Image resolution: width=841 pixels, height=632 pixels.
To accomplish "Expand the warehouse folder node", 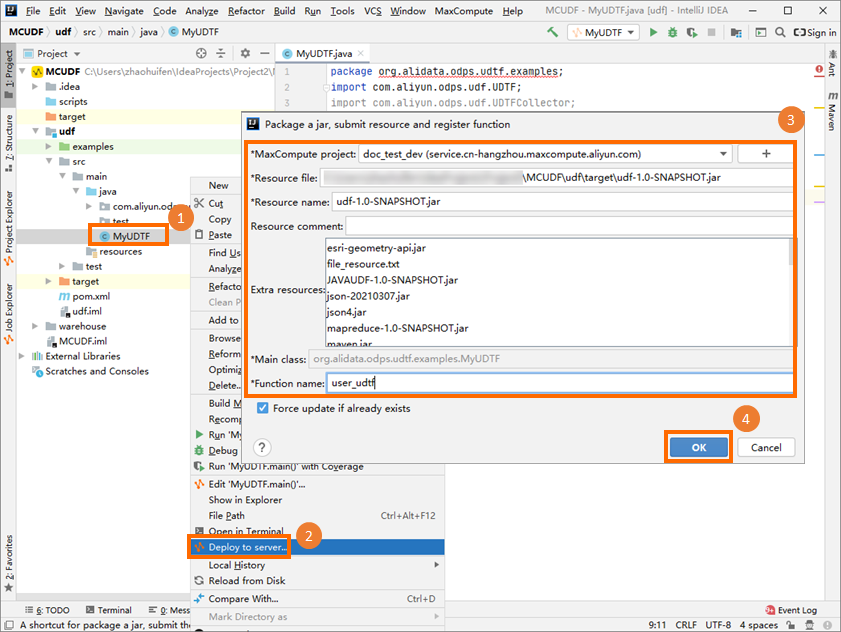I will click(35, 326).
